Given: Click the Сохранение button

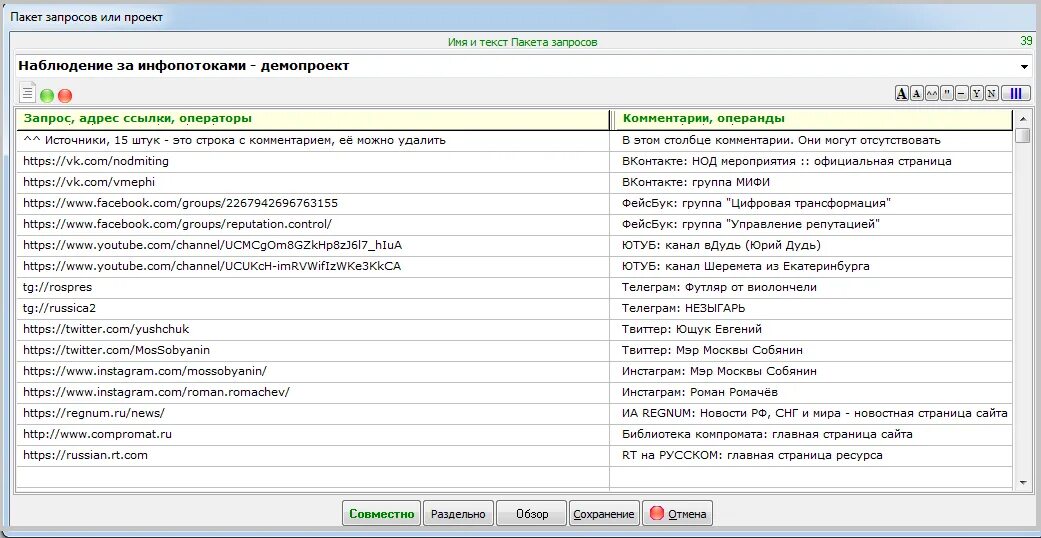Looking at the screenshot, I should click(x=604, y=513).
